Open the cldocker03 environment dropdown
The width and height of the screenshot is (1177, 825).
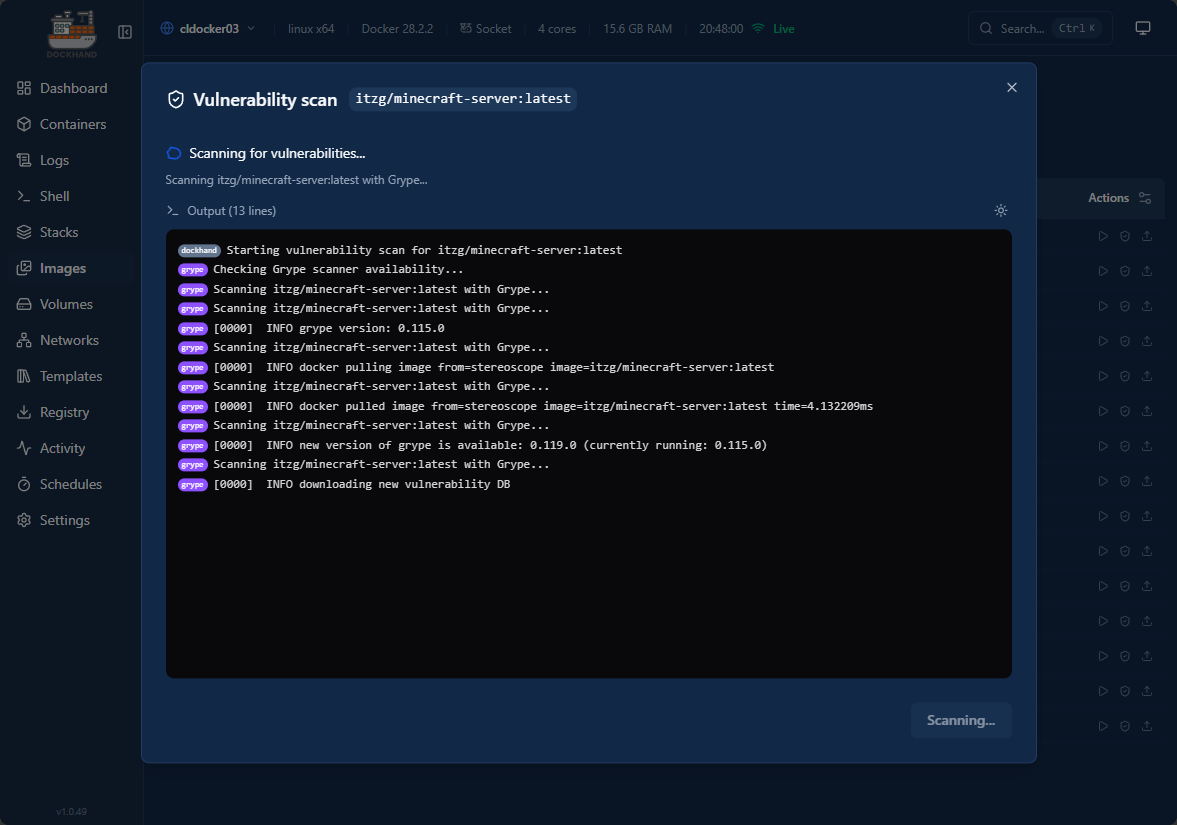click(x=208, y=29)
